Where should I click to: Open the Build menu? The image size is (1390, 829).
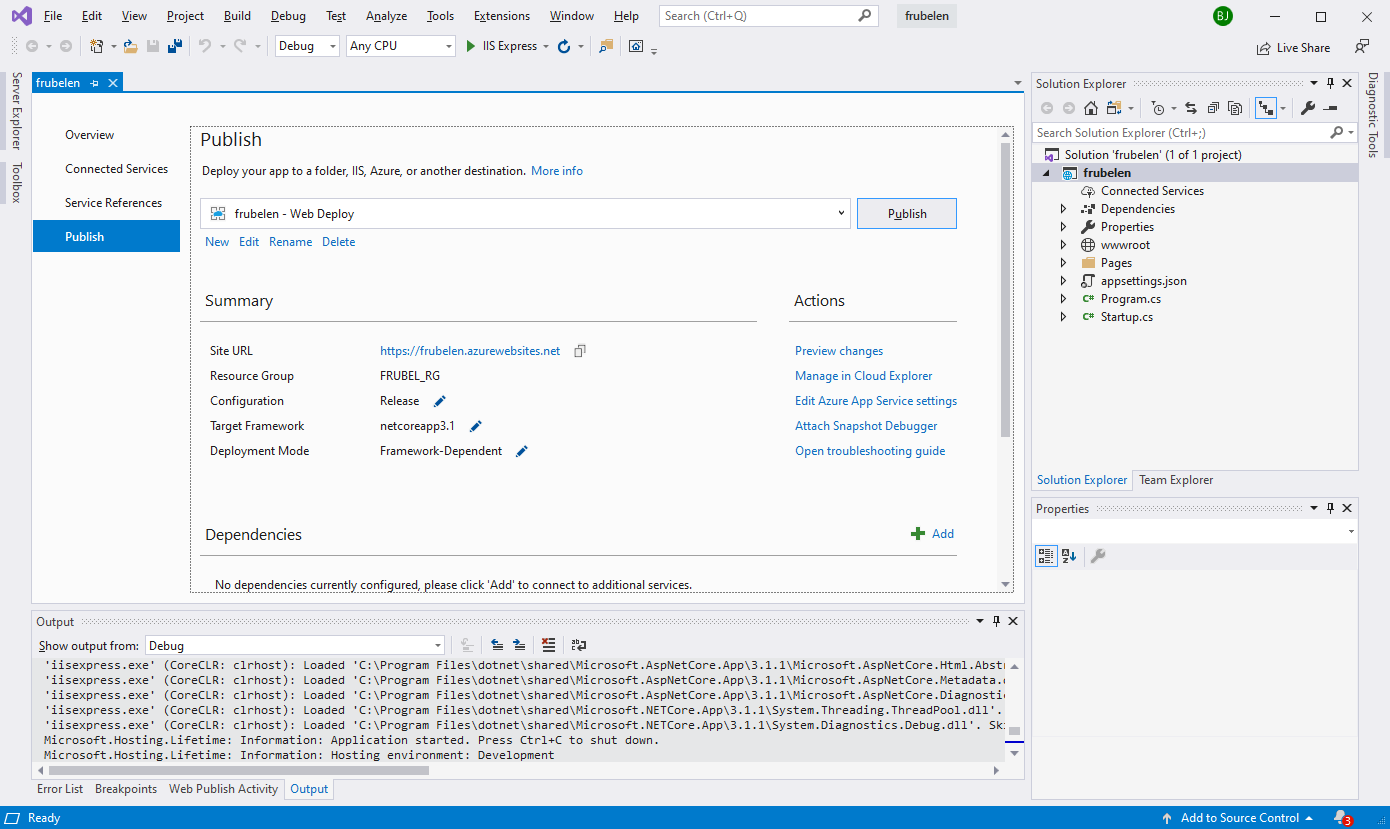(x=238, y=16)
